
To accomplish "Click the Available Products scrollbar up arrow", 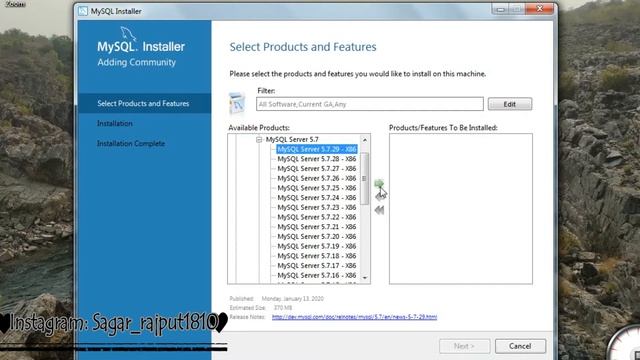I will click(x=365, y=140).
